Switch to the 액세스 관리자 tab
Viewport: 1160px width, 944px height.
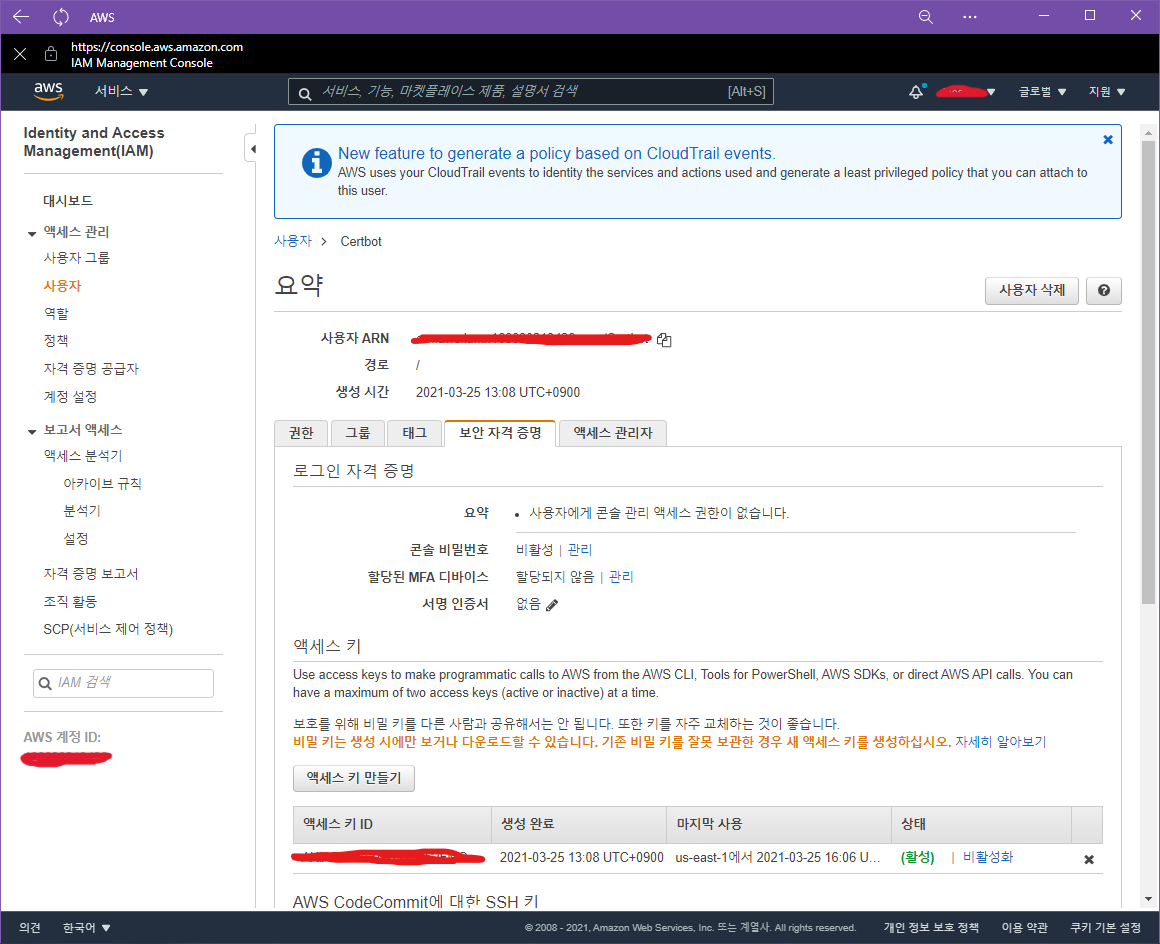pos(613,433)
